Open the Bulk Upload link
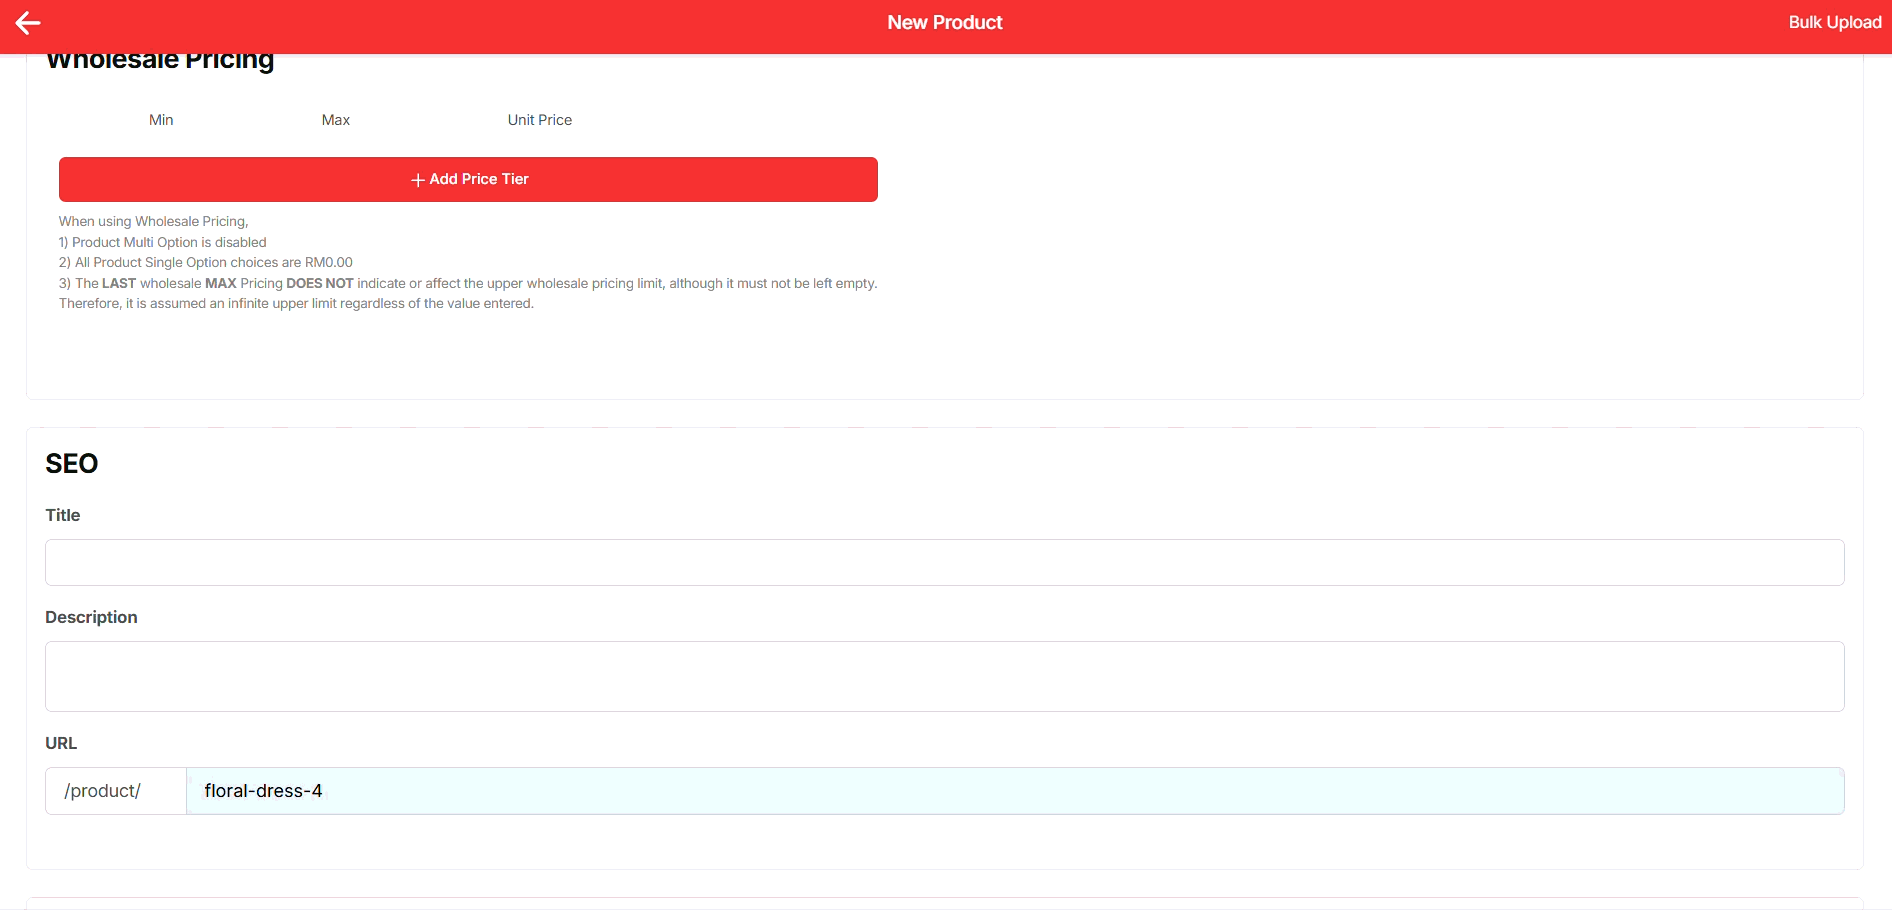 (1834, 23)
